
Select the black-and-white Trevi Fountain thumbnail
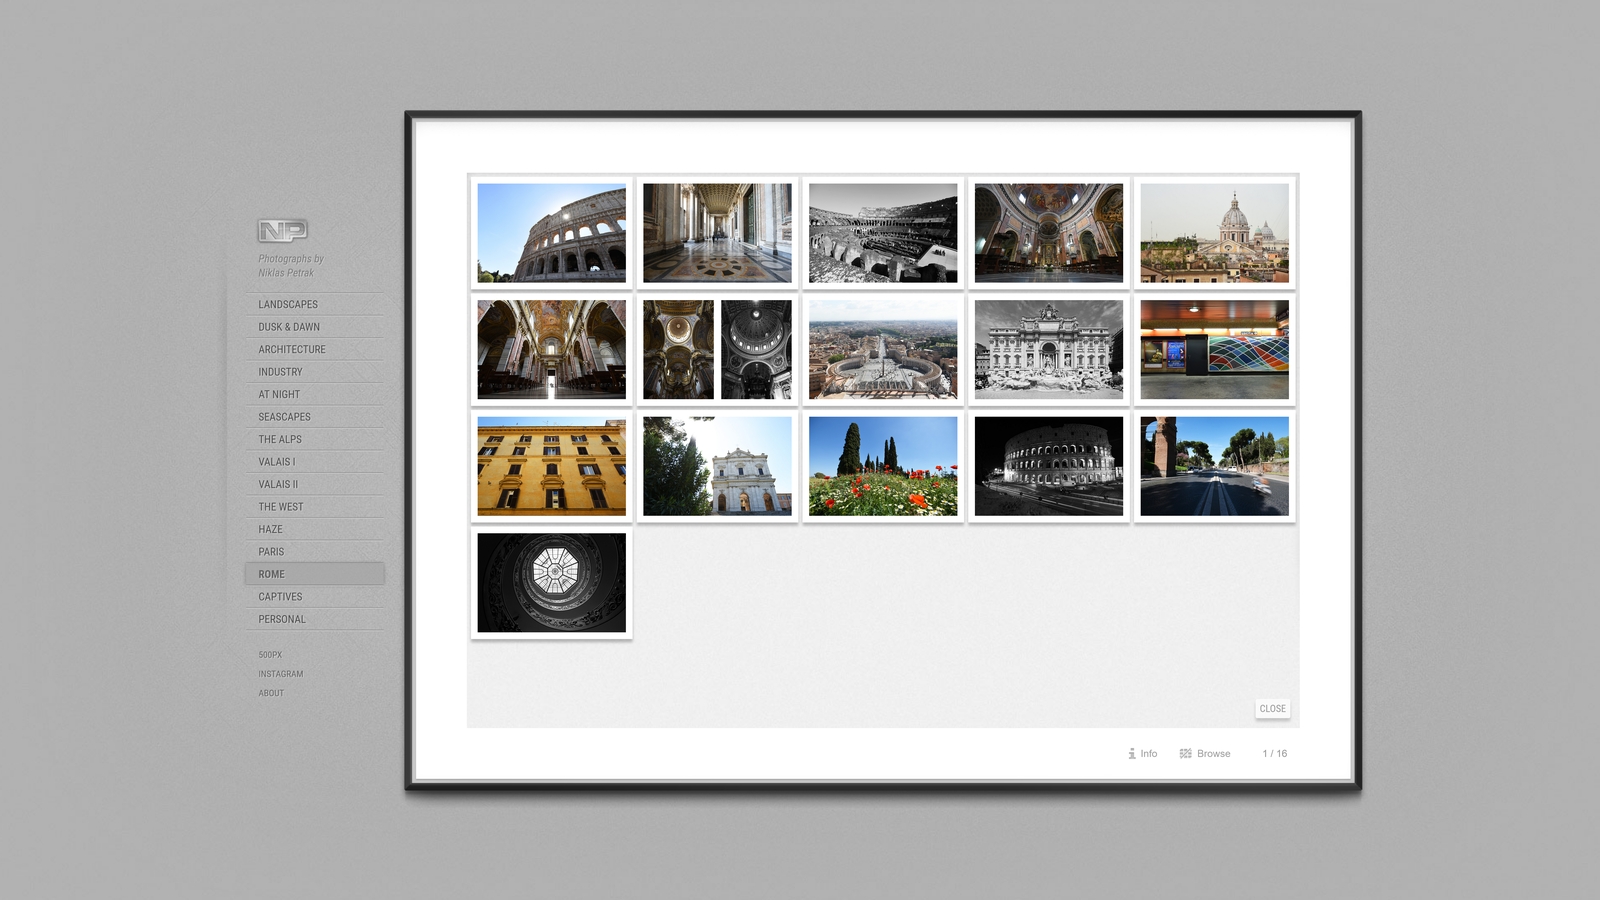1048,350
